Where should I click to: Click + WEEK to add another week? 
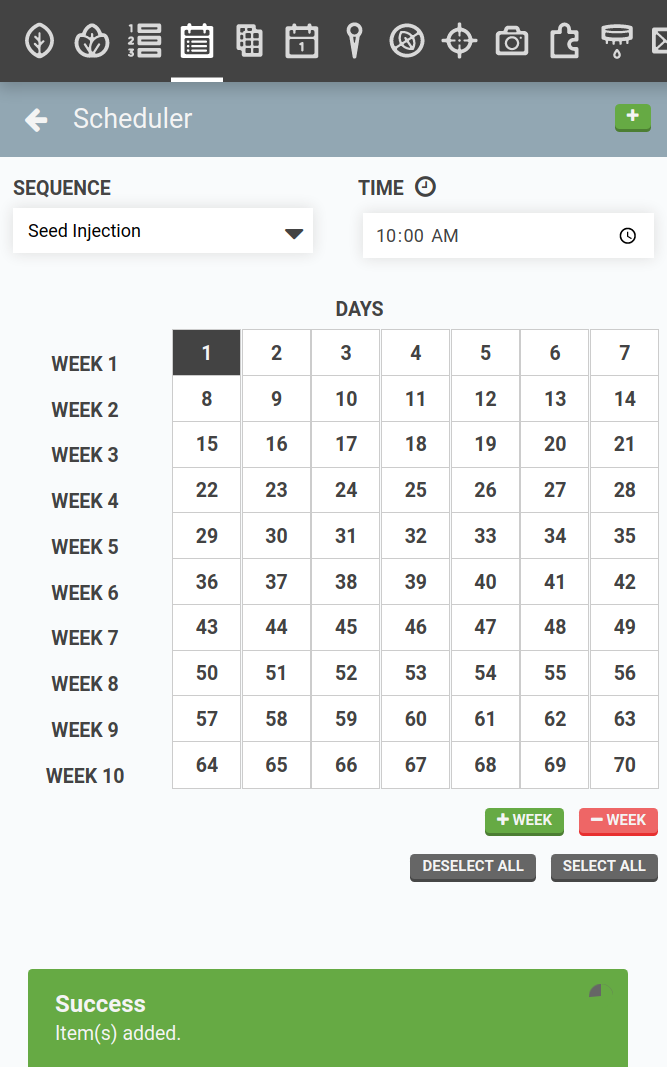tap(524, 820)
